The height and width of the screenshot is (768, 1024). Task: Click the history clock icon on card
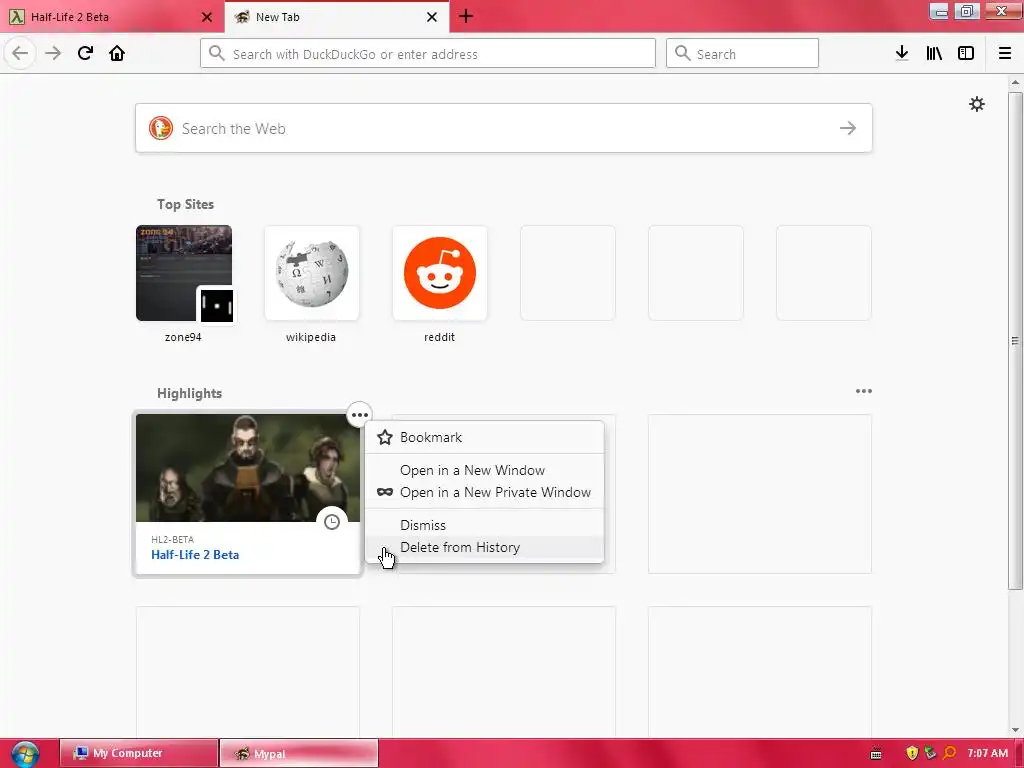pyautogui.click(x=332, y=522)
